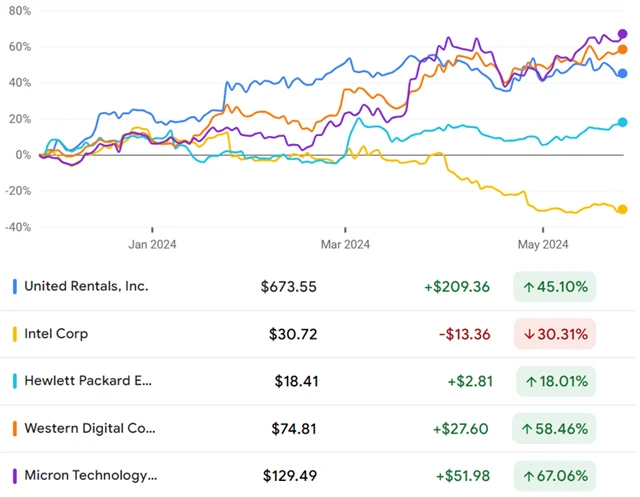This screenshot has height=497, width=640.
Task: Open the Western Digital Co... stock name
Action: click(90, 428)
